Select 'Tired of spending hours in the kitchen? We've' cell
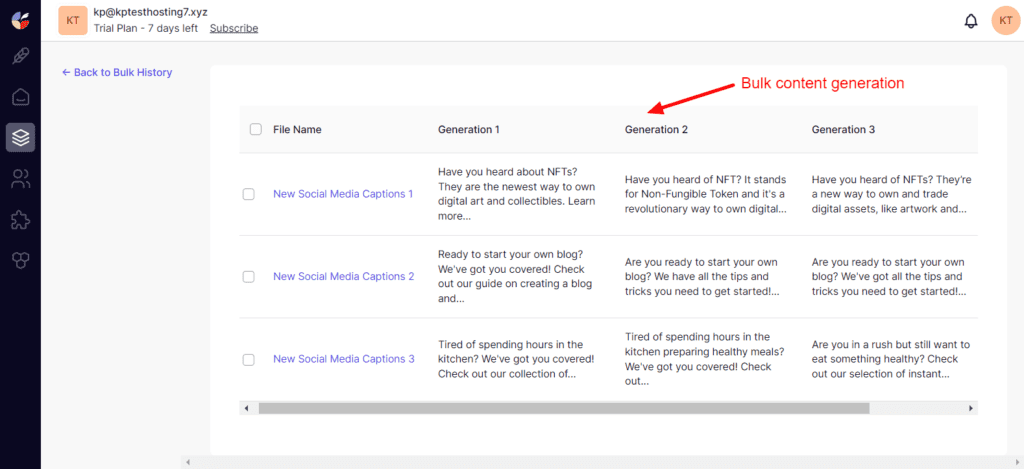The height and width of the screenshot is (469, 1024). [516, 359]
